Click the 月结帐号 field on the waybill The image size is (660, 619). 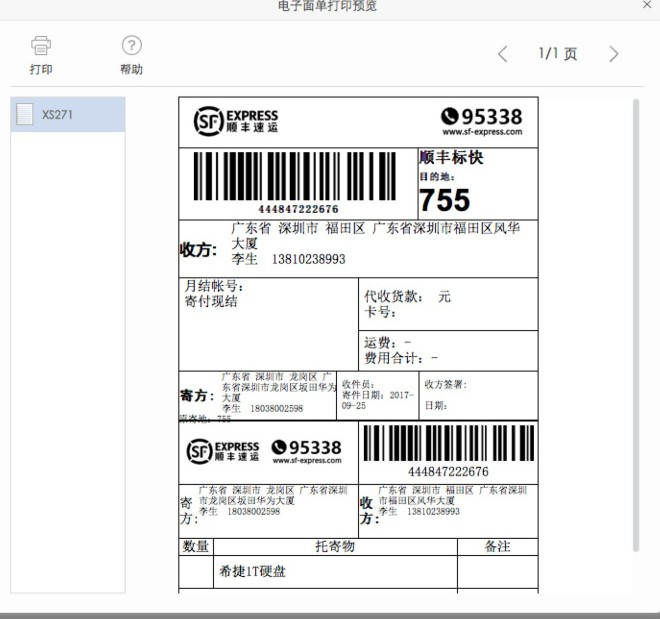[214, 286]
